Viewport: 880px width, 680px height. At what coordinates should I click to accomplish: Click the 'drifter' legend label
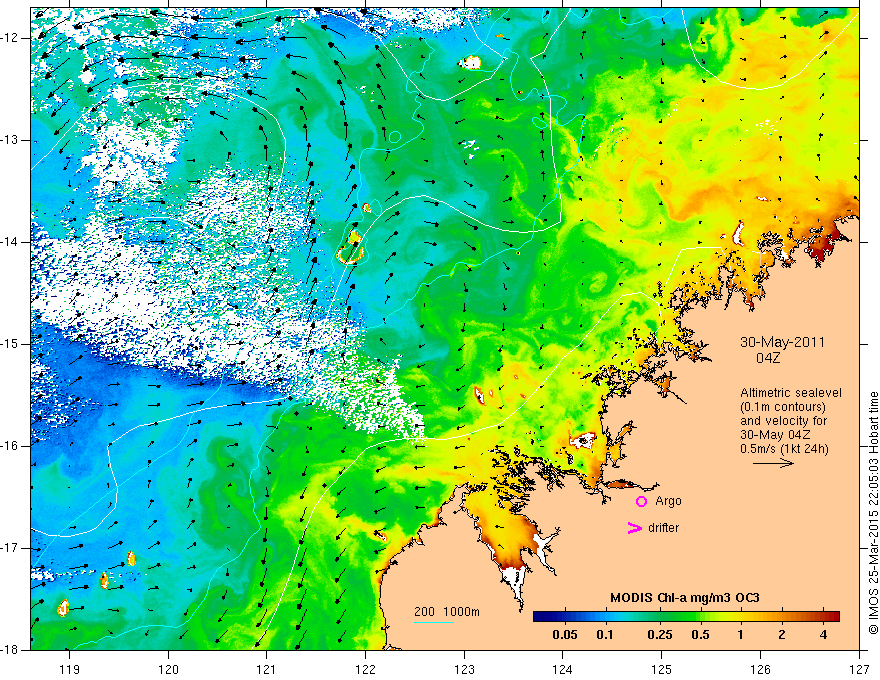663,528
